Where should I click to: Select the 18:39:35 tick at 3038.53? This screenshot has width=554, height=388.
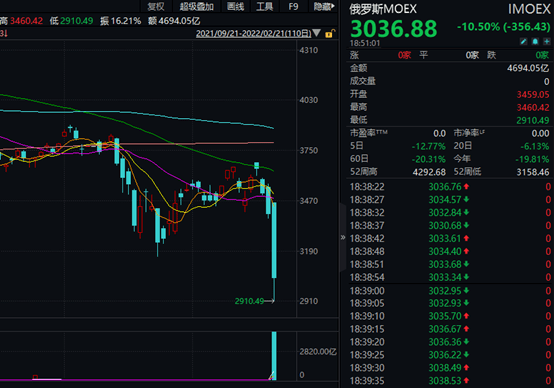click(x=450, y=381)
